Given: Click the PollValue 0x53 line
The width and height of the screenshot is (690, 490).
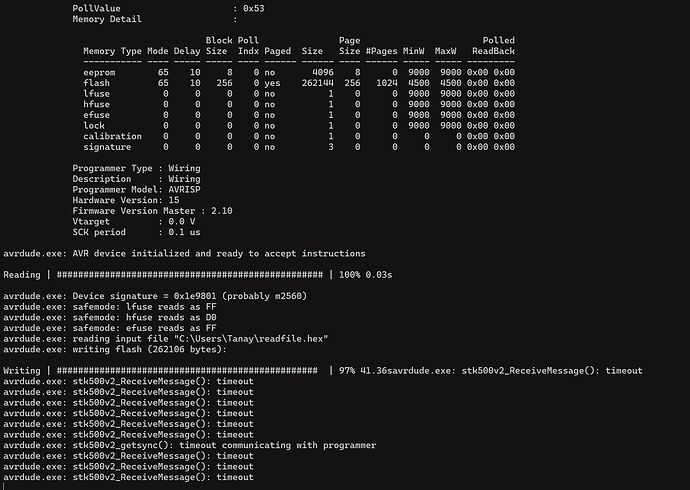Looking at the screenshot, I should (168, 8).
